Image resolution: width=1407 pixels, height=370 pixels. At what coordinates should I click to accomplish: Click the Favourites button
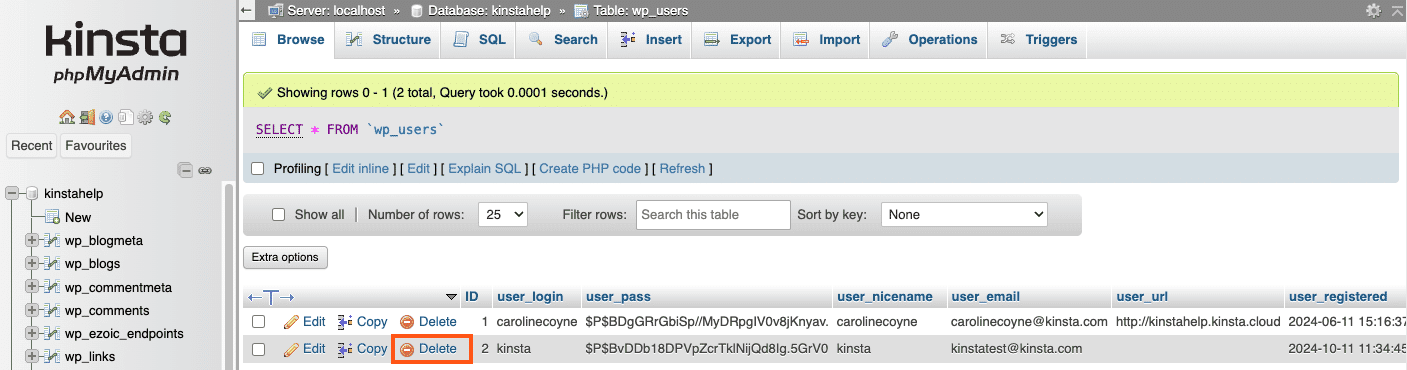[96, 146]
